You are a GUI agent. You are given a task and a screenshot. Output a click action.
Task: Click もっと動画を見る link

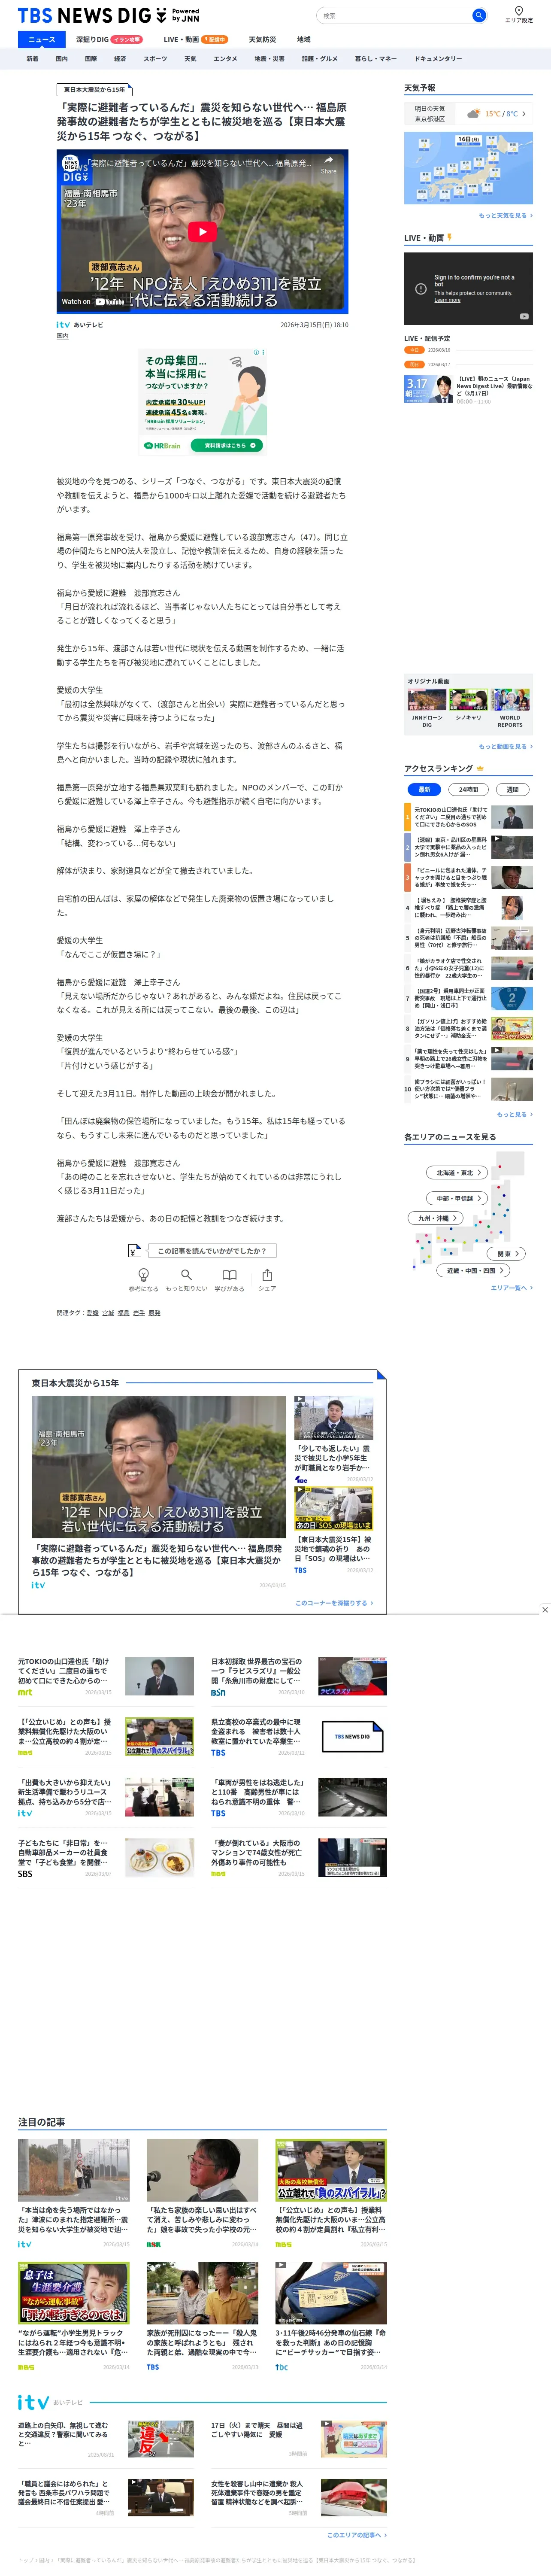pyautogui.click(x=505, y=746)
